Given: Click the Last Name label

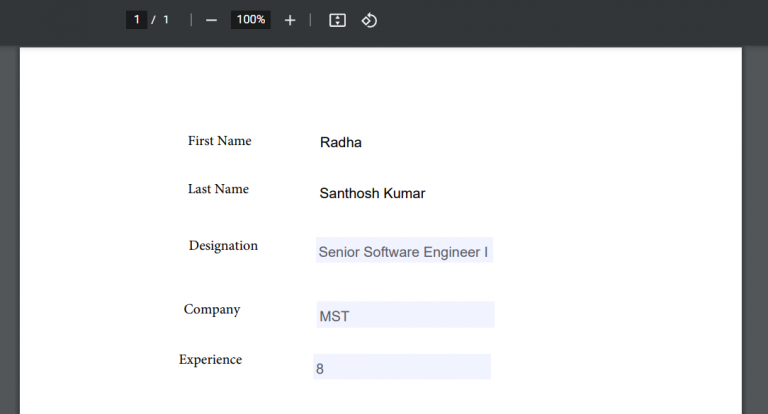Looking at the screenshot, I should pyautogui.click(x=218, y=189).
